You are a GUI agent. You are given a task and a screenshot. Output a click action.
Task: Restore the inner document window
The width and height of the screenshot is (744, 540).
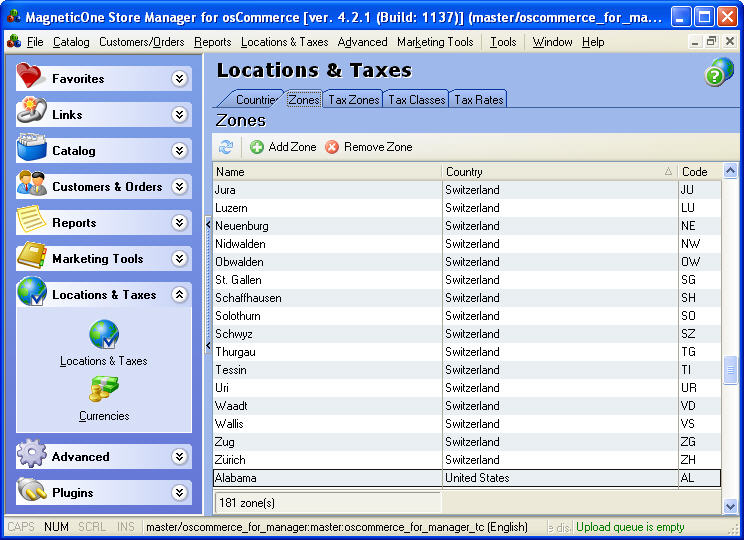tap(711, 42)
